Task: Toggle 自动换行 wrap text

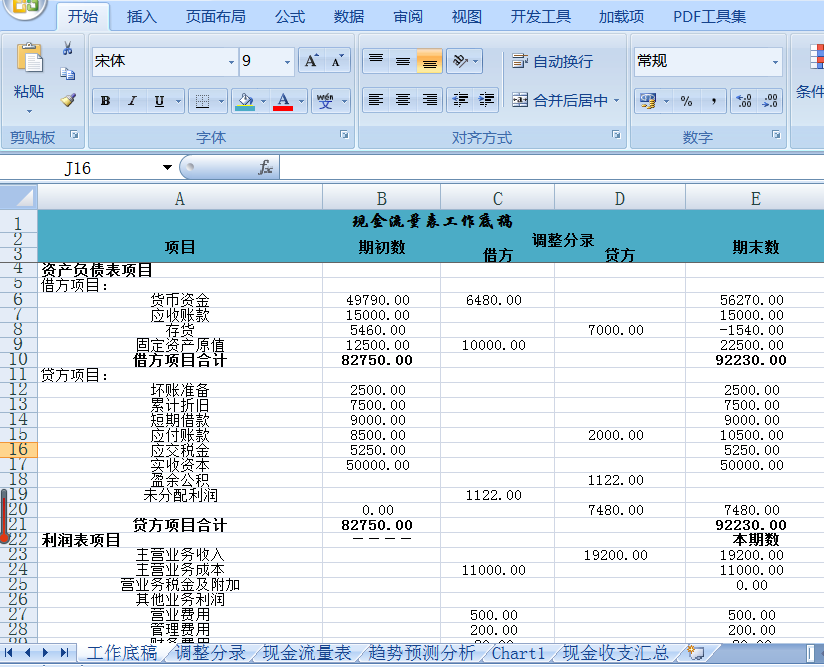Action: tap(552, 62)
